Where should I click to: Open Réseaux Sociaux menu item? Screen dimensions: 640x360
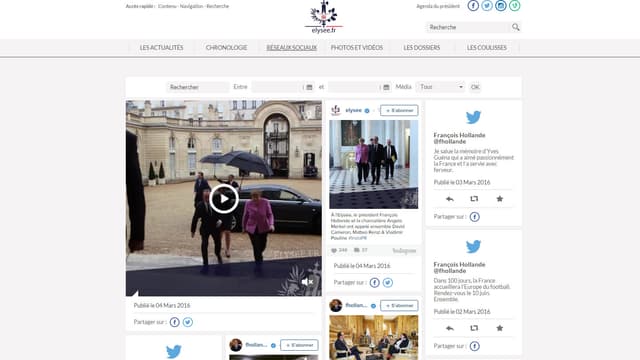pos(292,48)
